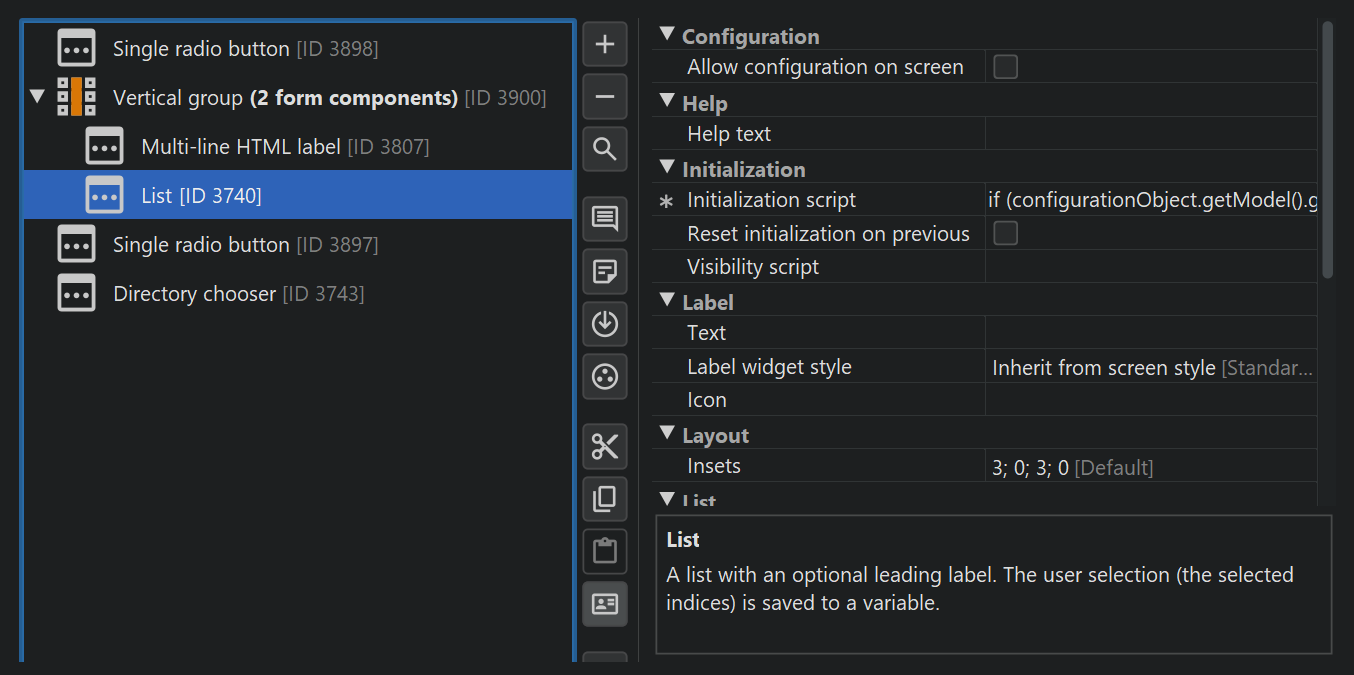Click the scissors cut icon

click(x=605, y=446)
